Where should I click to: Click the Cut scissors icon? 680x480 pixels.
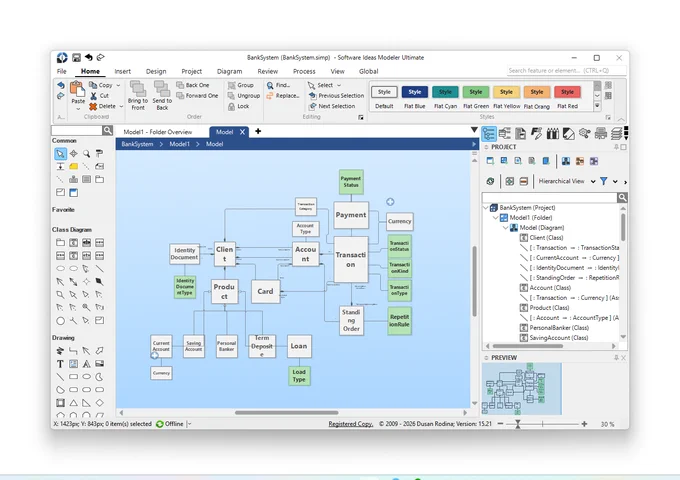tap(94, 96)
